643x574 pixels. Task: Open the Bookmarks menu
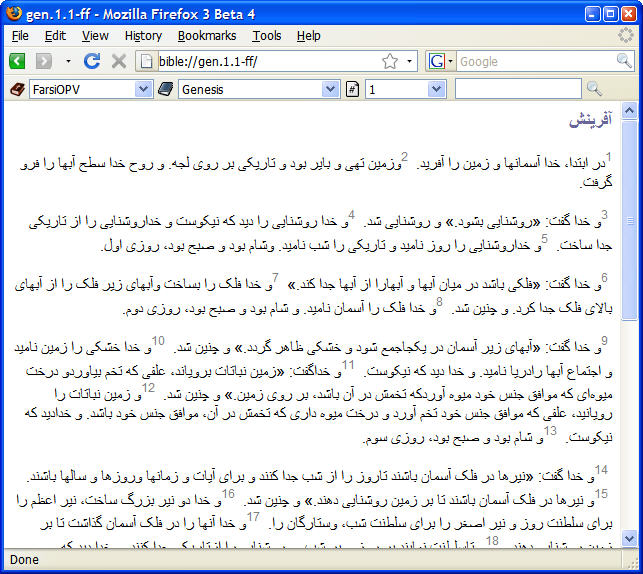(207, 36)
